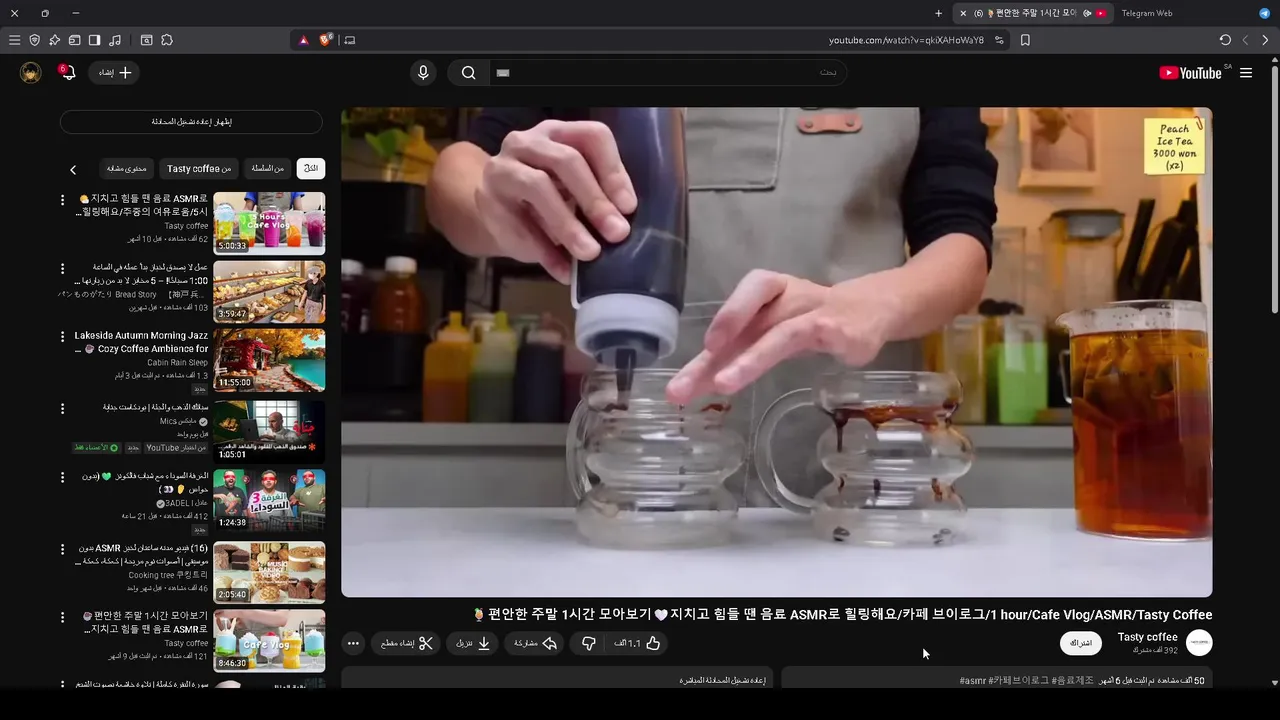Open the 5 Hours Cafe Vlog thumbnail
The height and width of the screenshot is (720, 1280).
click(x=269, y=223)
